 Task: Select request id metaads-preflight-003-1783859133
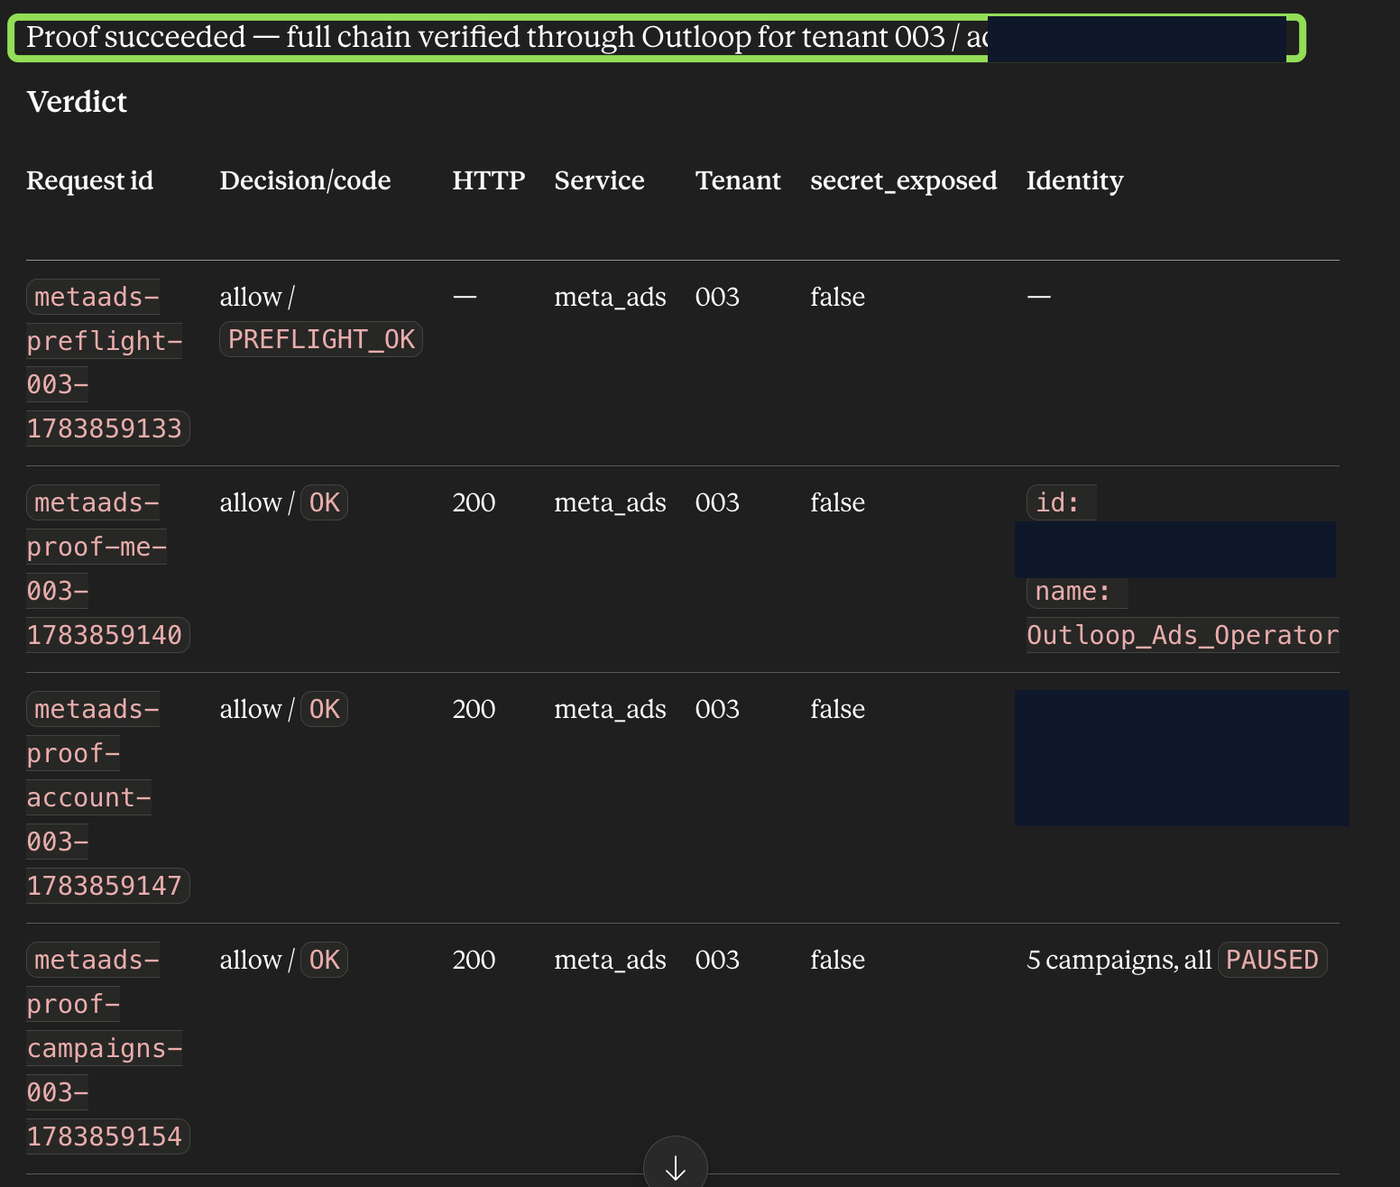tap(106, 363)
